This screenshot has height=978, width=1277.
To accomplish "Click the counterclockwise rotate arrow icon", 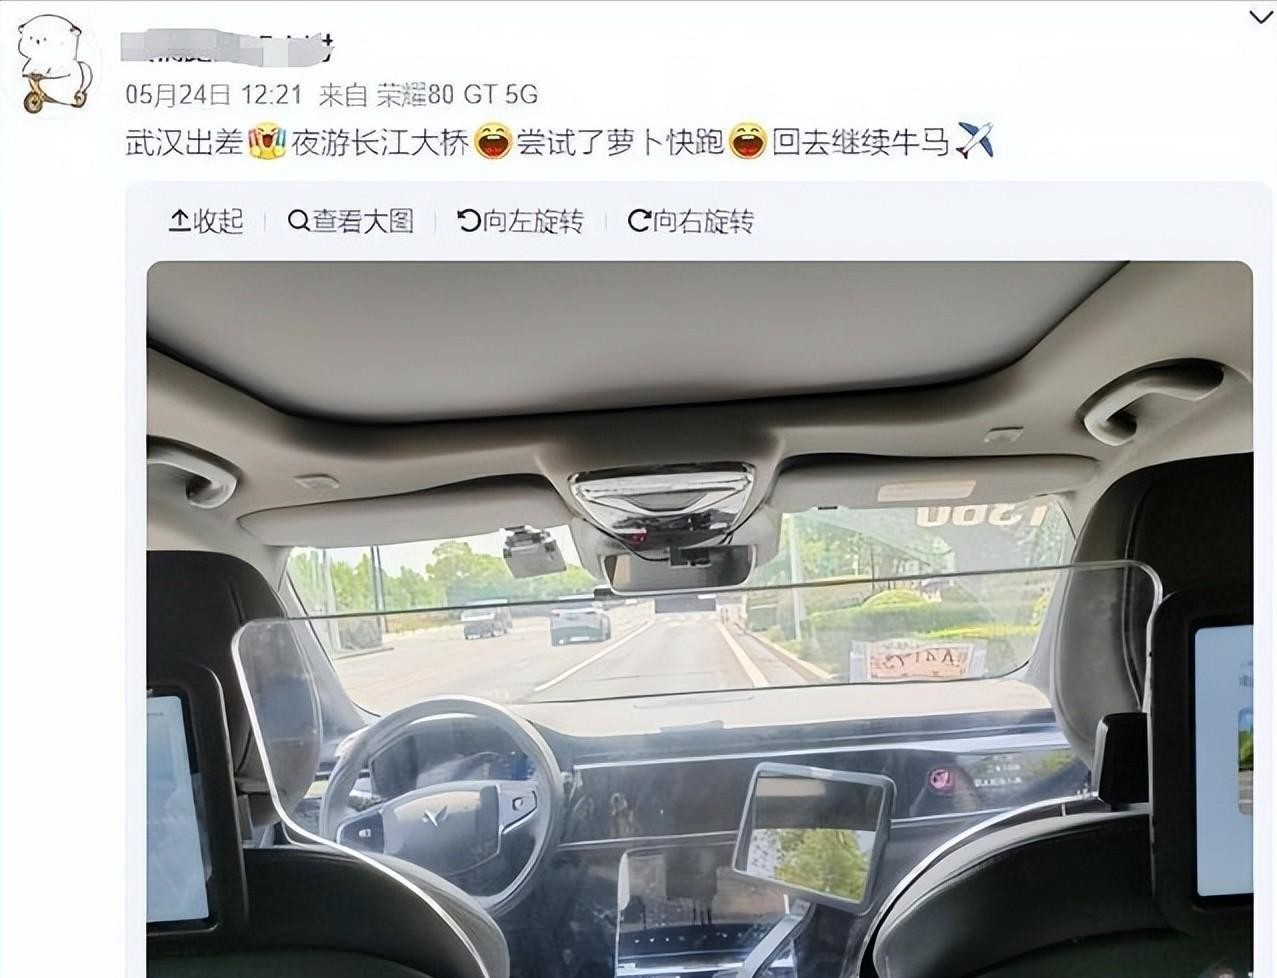I will pyautogui.click(x=467, y=220).
